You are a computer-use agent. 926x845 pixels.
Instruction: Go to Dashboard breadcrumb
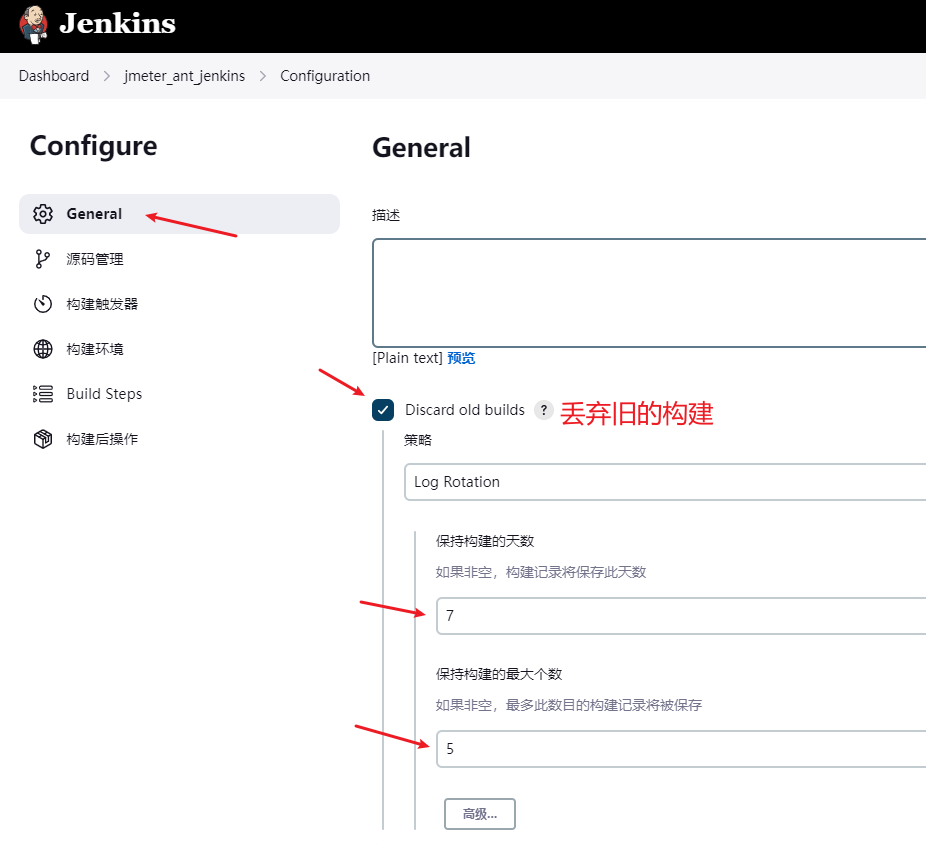[54, 76]
